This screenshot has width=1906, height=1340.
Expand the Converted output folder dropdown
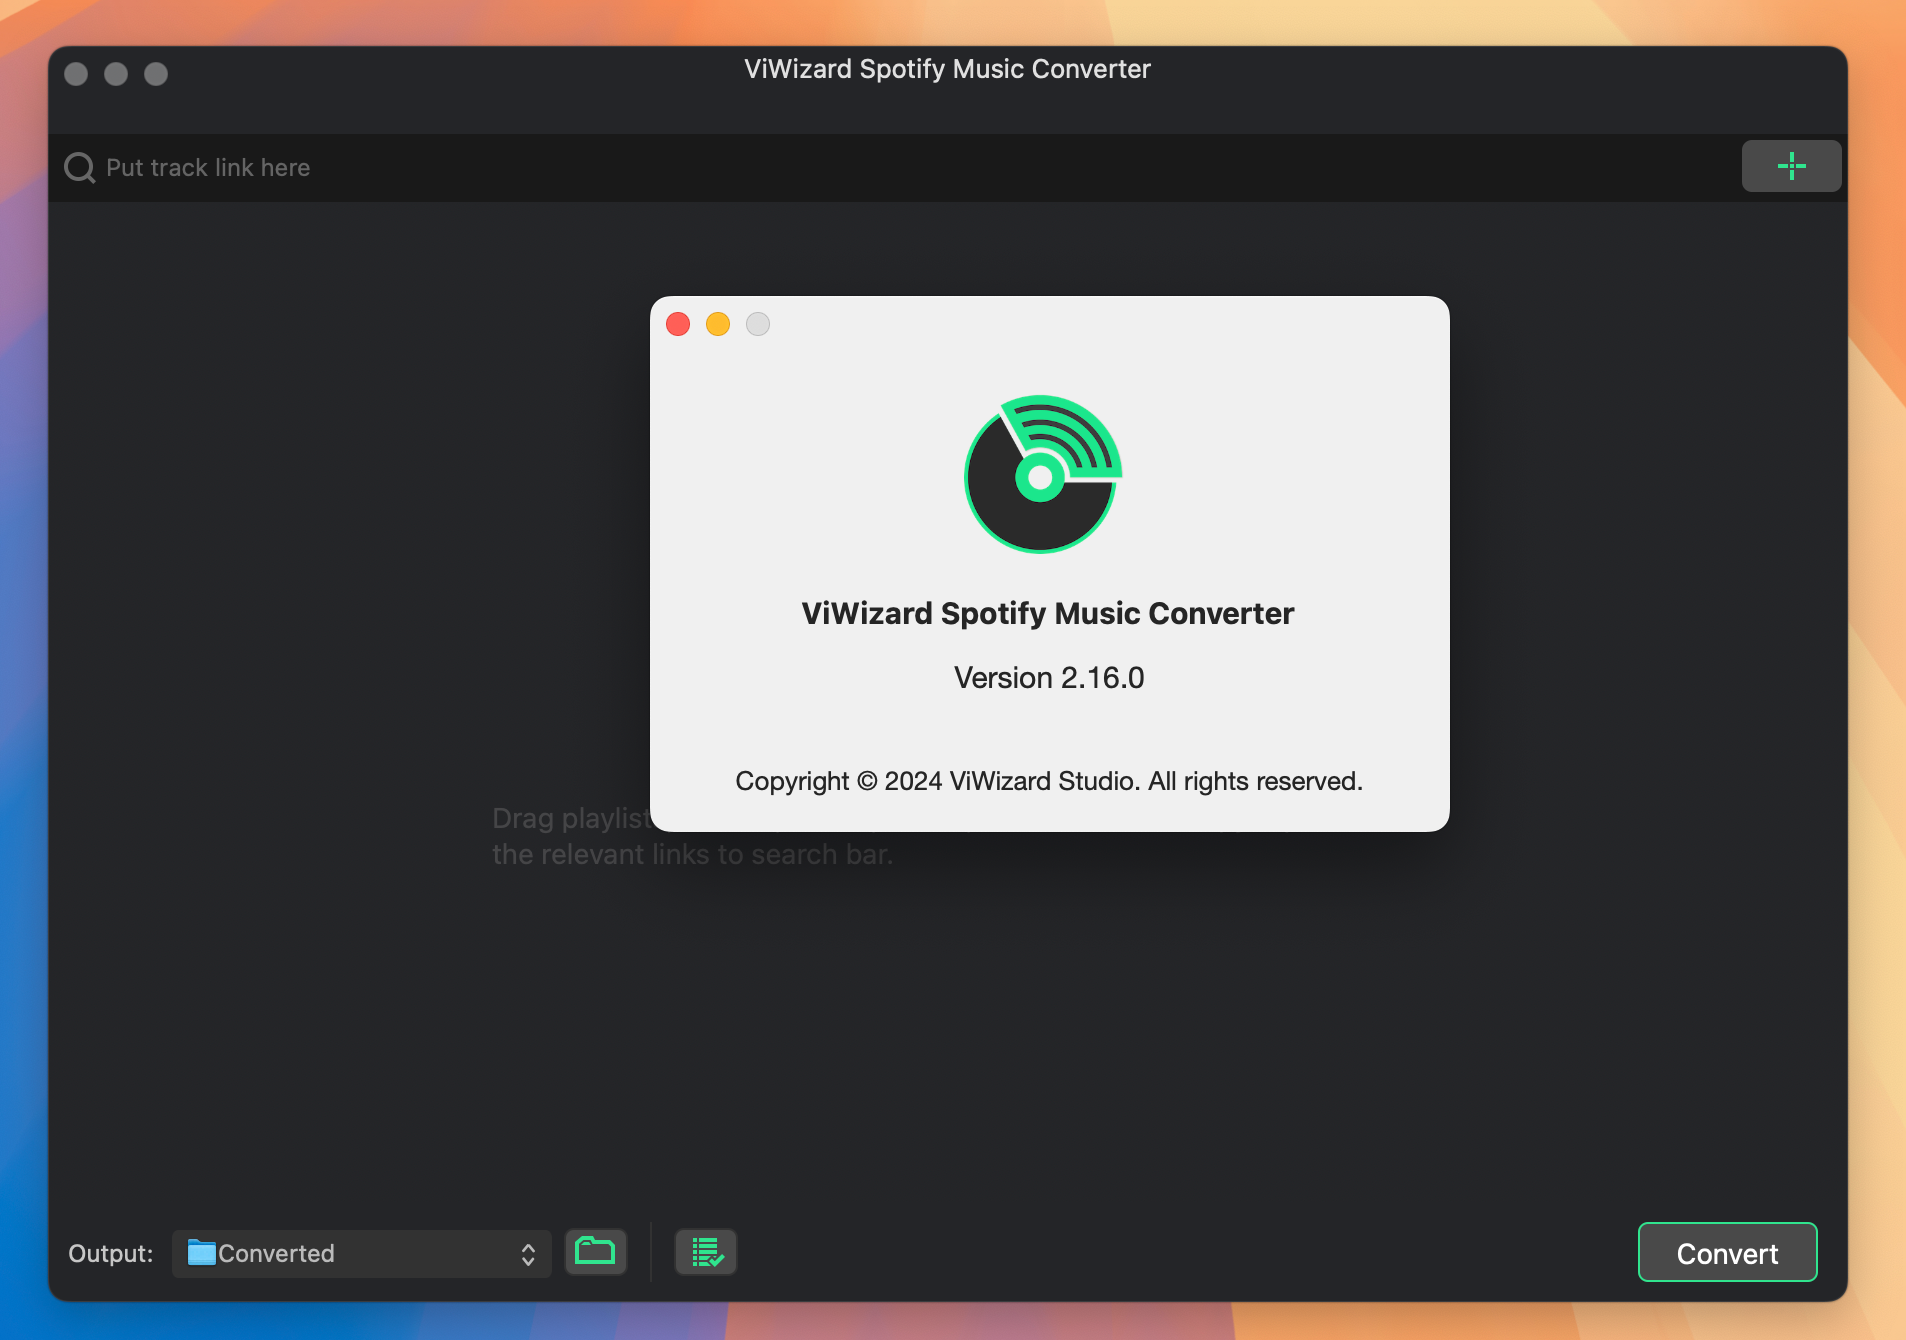361,1253
